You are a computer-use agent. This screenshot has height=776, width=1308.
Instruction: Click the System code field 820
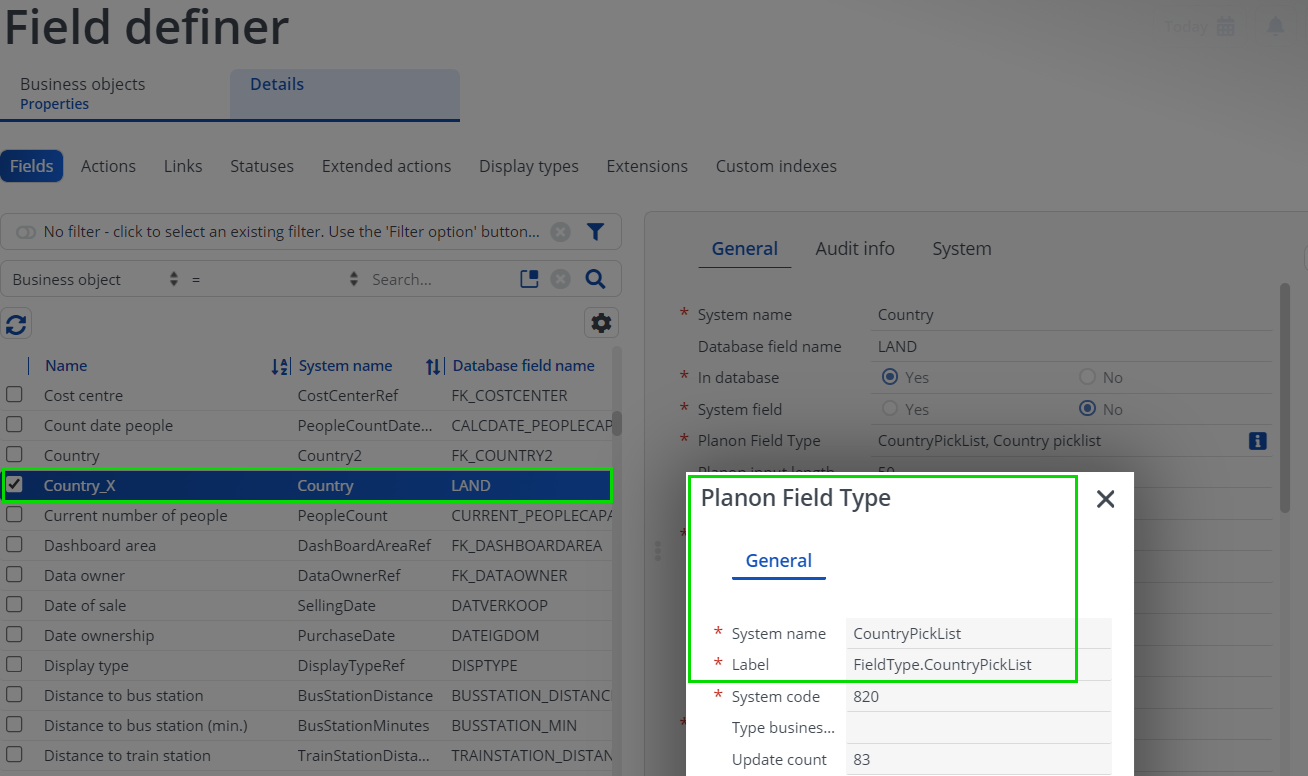(978, 697)
